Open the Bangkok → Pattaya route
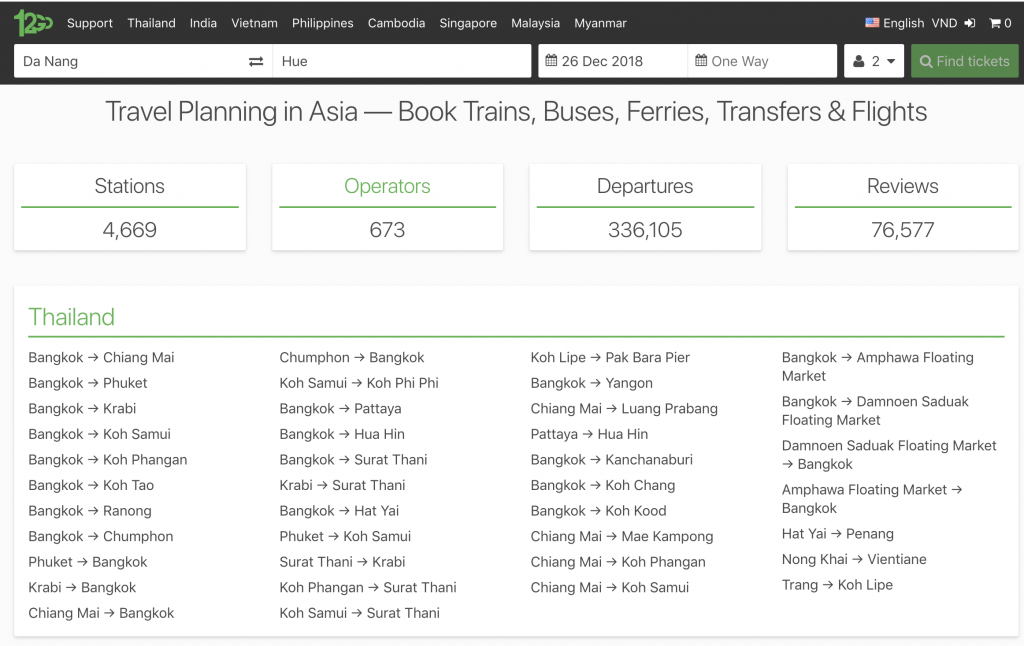1024x646 pixels. pyautogui.click(x=340, y=408)
